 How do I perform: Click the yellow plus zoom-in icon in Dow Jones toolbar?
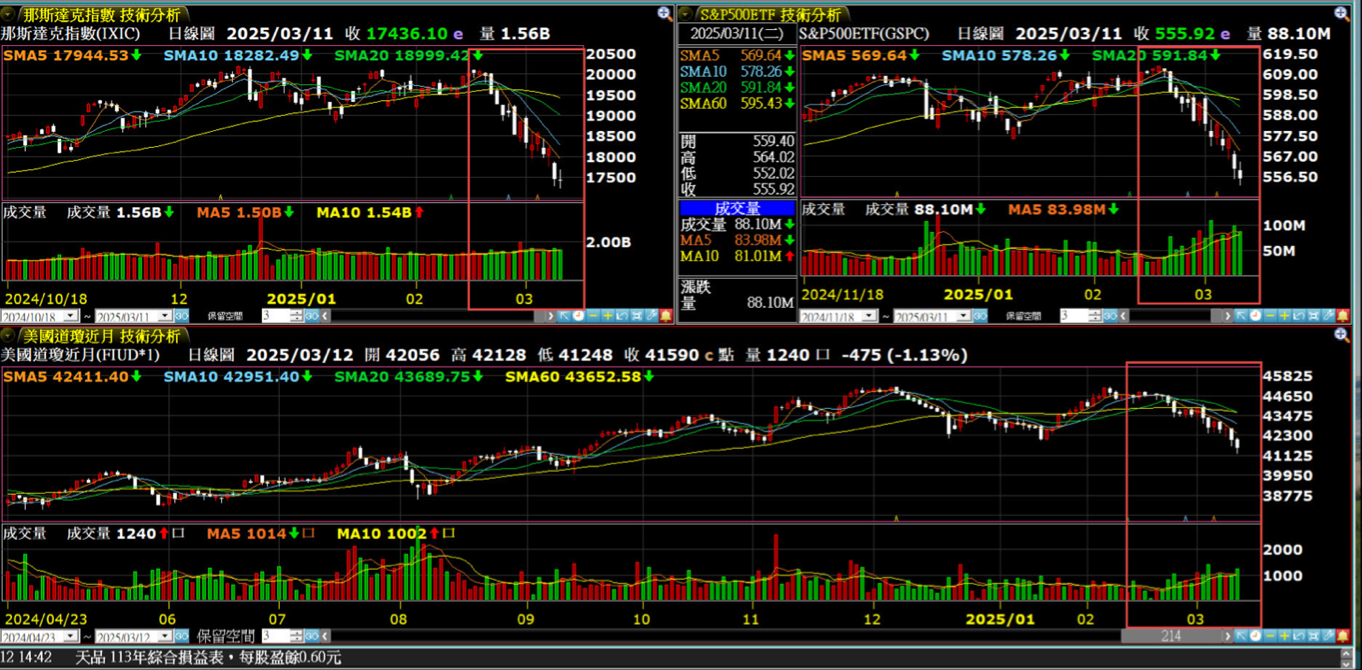click(1284, 636)
